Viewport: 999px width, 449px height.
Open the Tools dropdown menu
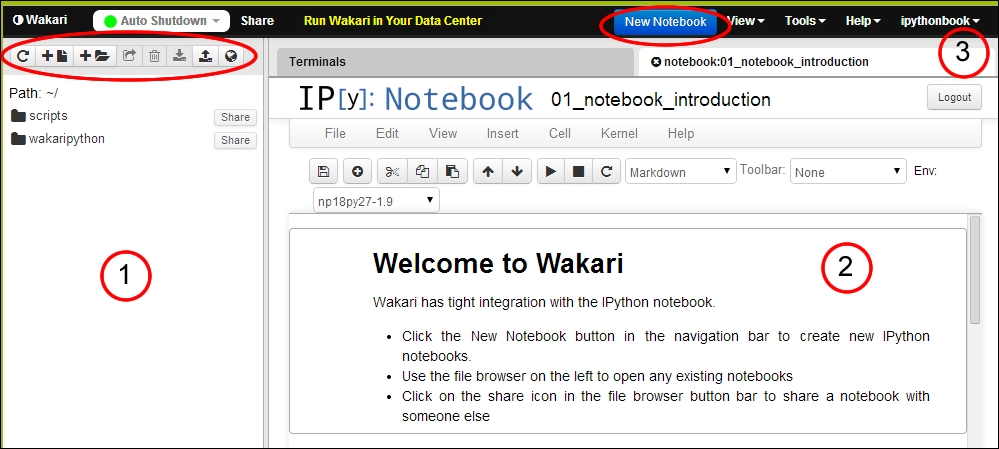coord(805,20)
